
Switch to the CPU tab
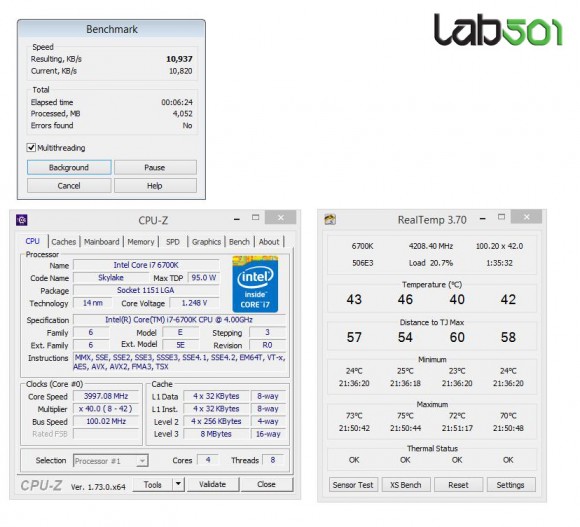coord(33,241)
